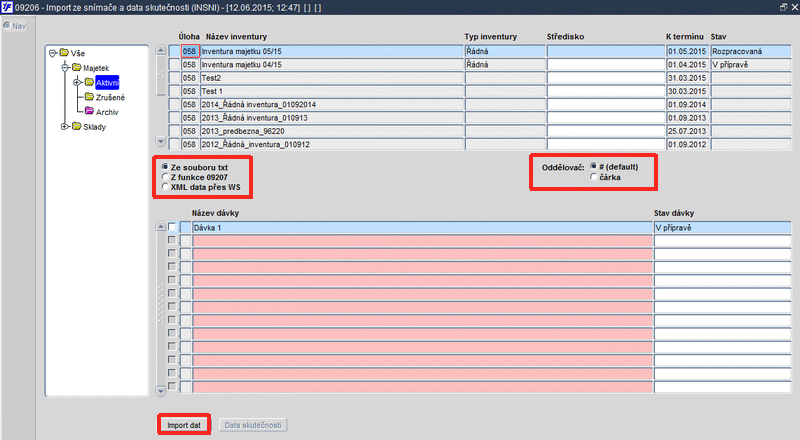Select row Inventura majetku 04/15

tap(332, 64)
